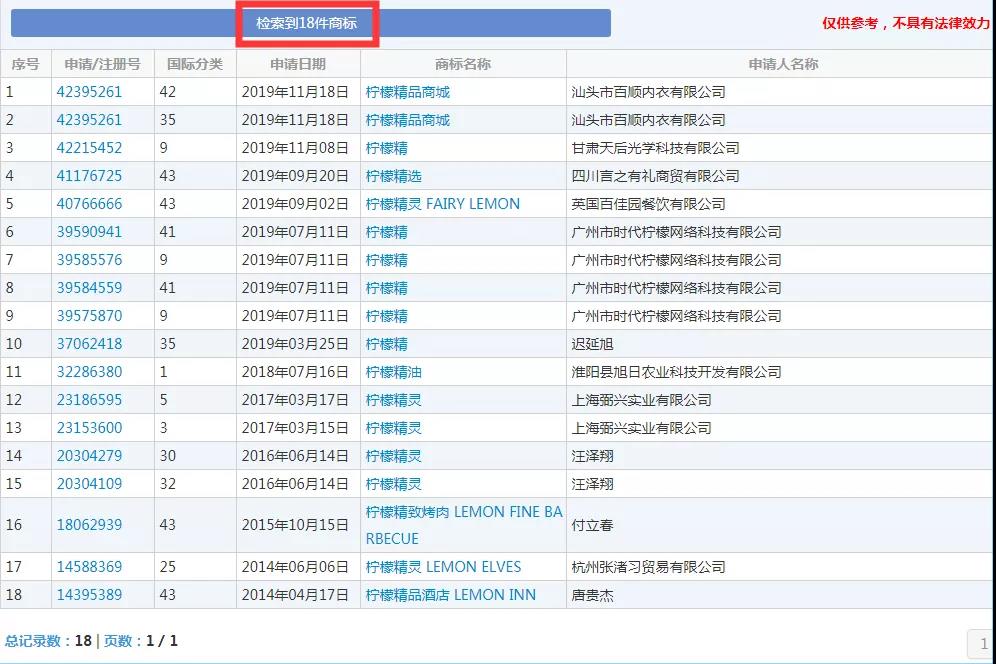Select applicant 四川言之有礼商贸有限公司
Image resolution: width=996 pixels, height=664 pixels.
655,176
